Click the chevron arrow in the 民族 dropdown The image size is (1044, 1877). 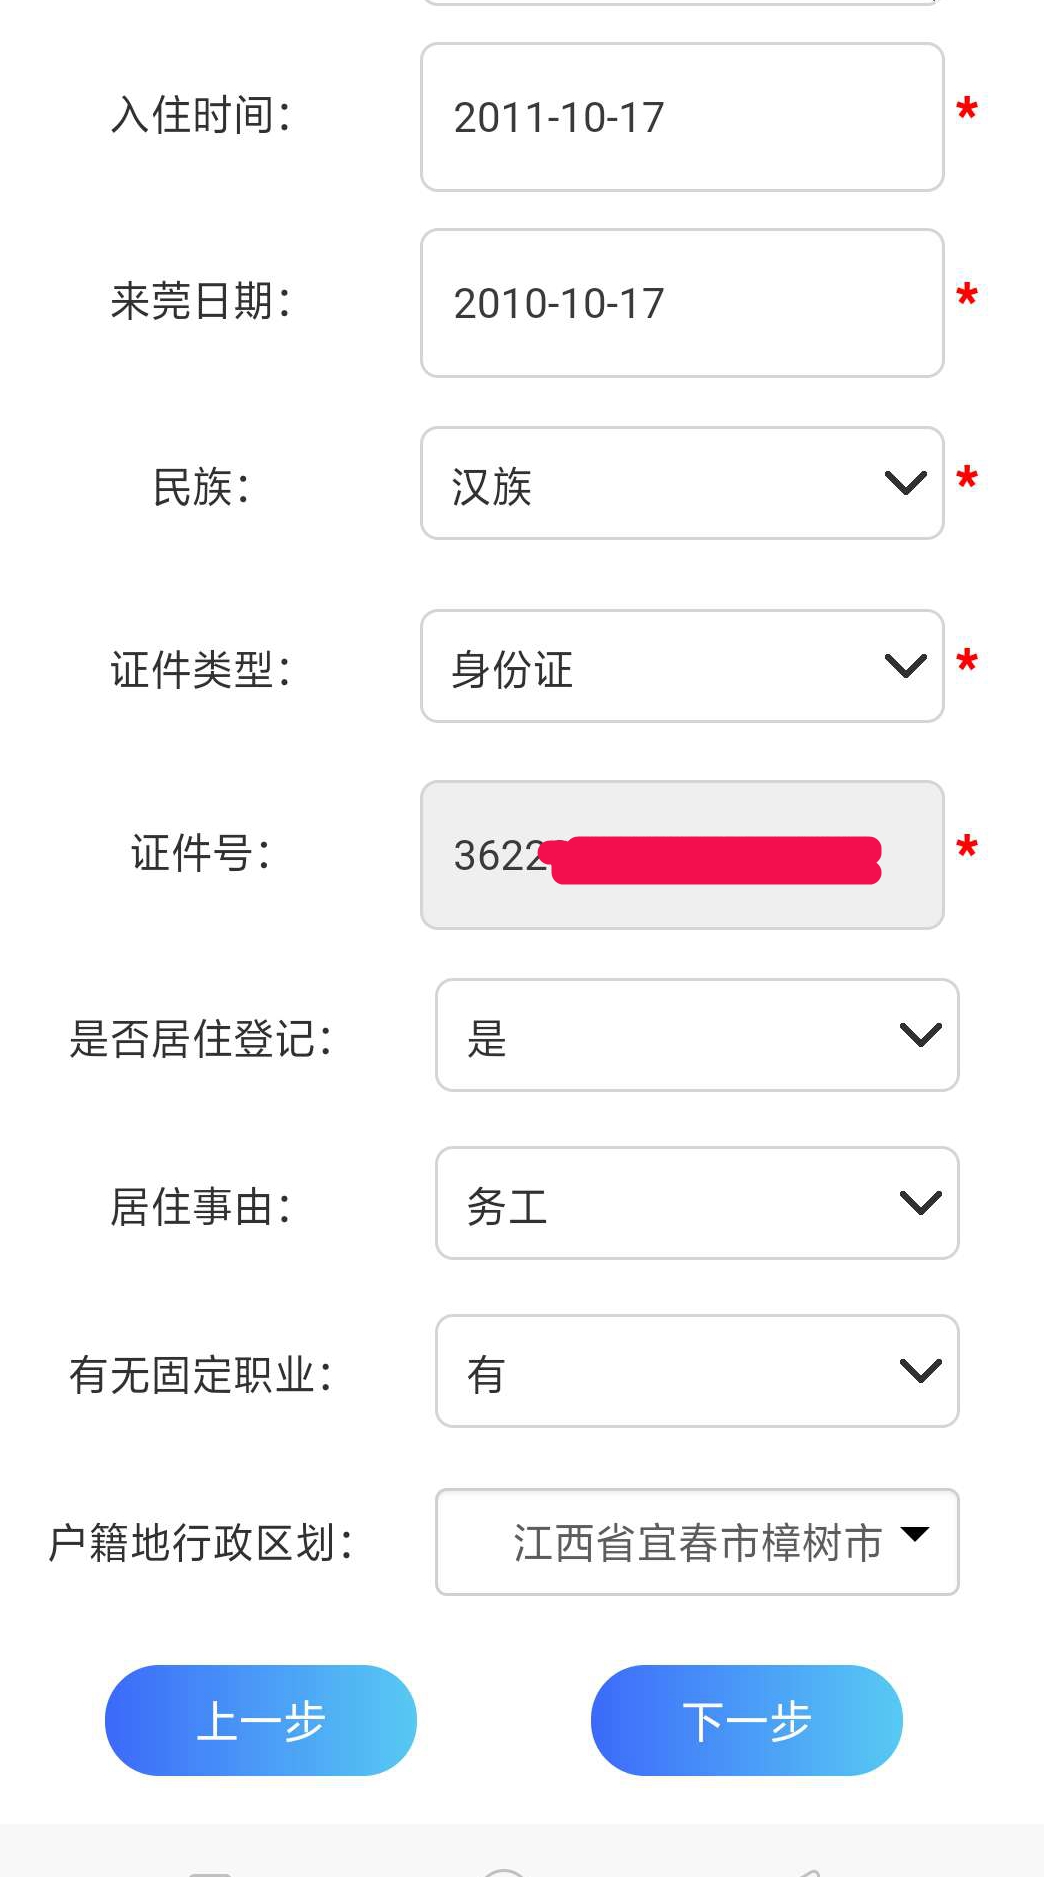coord(906,484)
